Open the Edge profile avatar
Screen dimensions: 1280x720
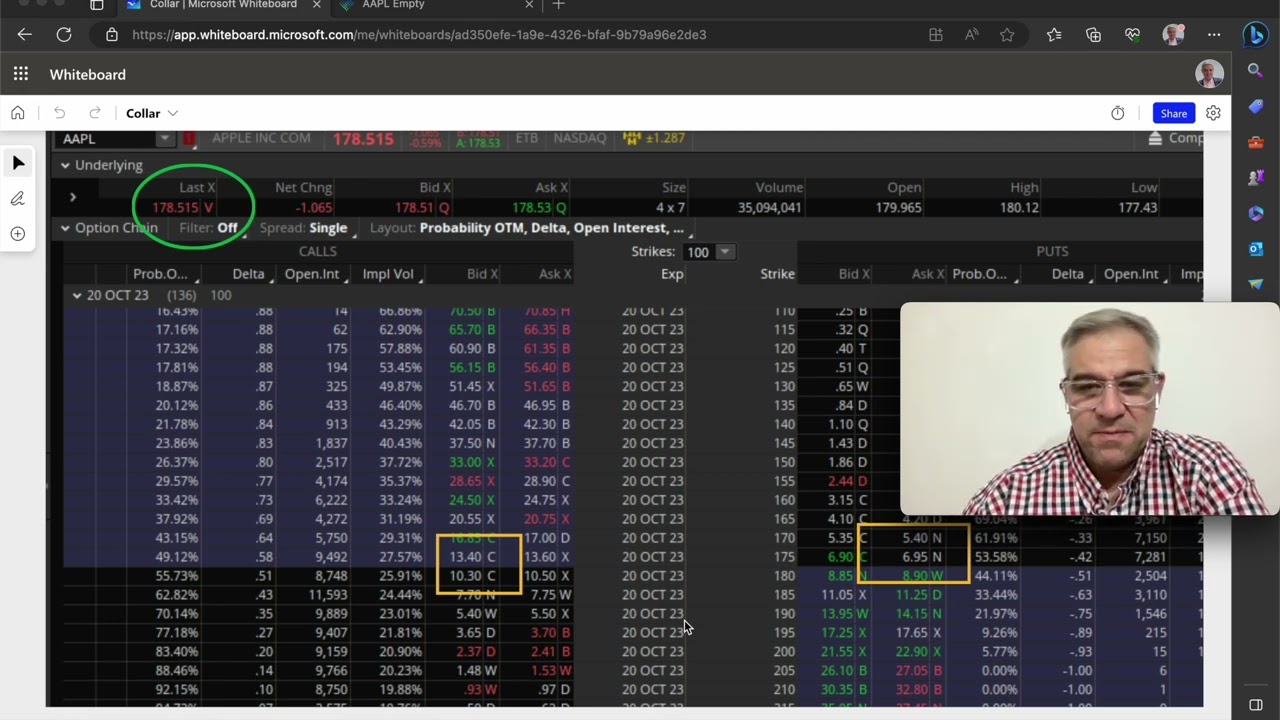point(1174,35)
